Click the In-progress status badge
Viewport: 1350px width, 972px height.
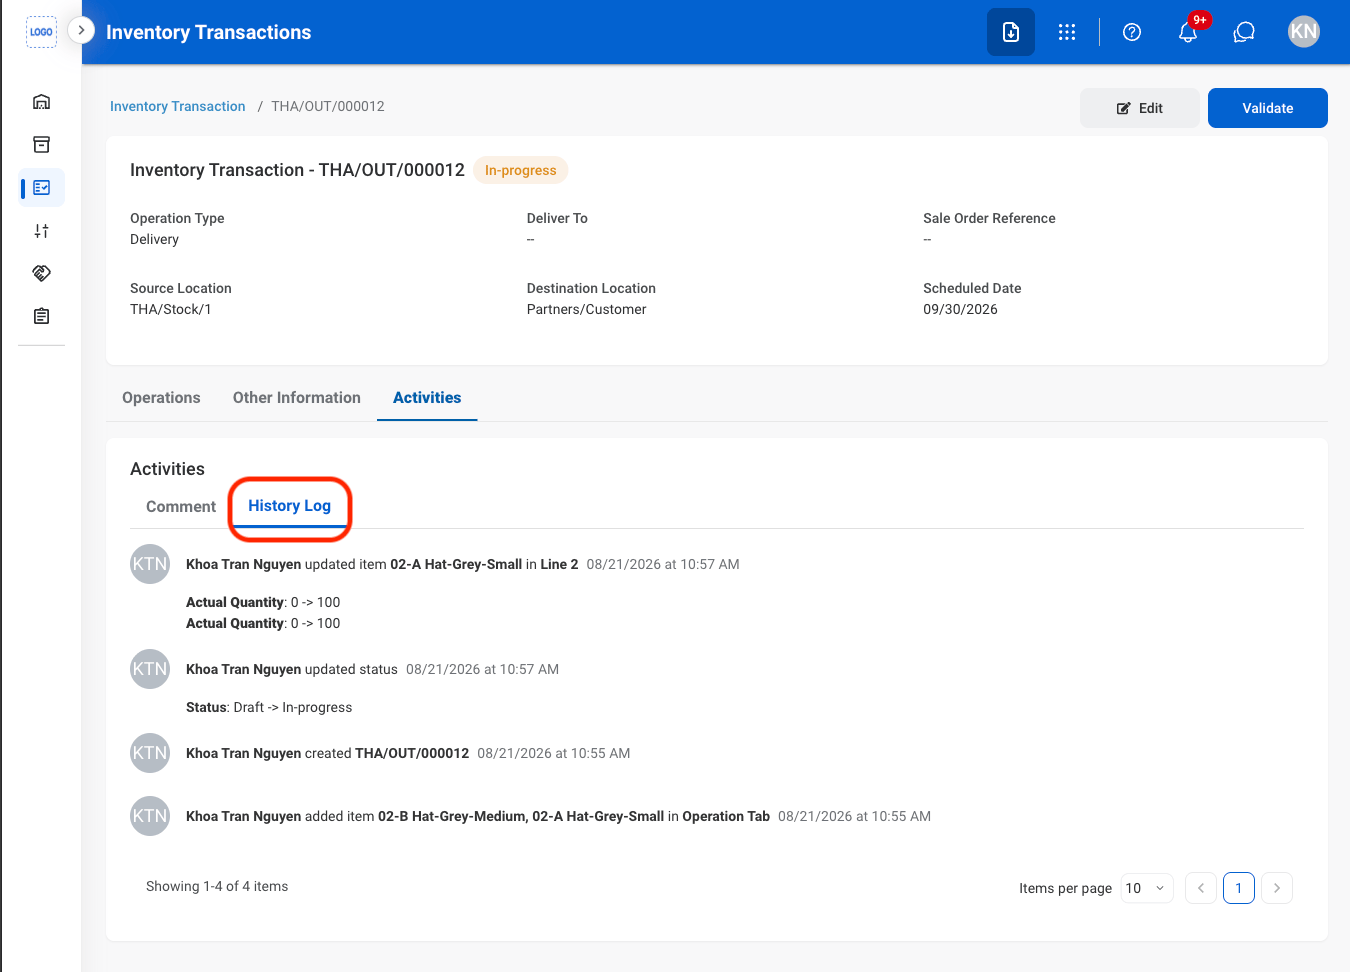pyautogui.click(x=521, y=170)
